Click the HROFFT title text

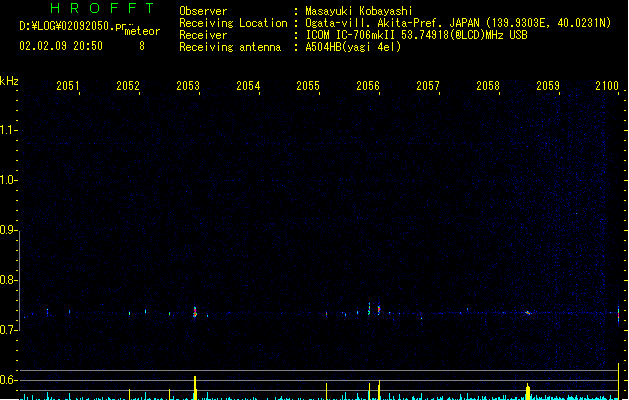click(x=102, y=8)
